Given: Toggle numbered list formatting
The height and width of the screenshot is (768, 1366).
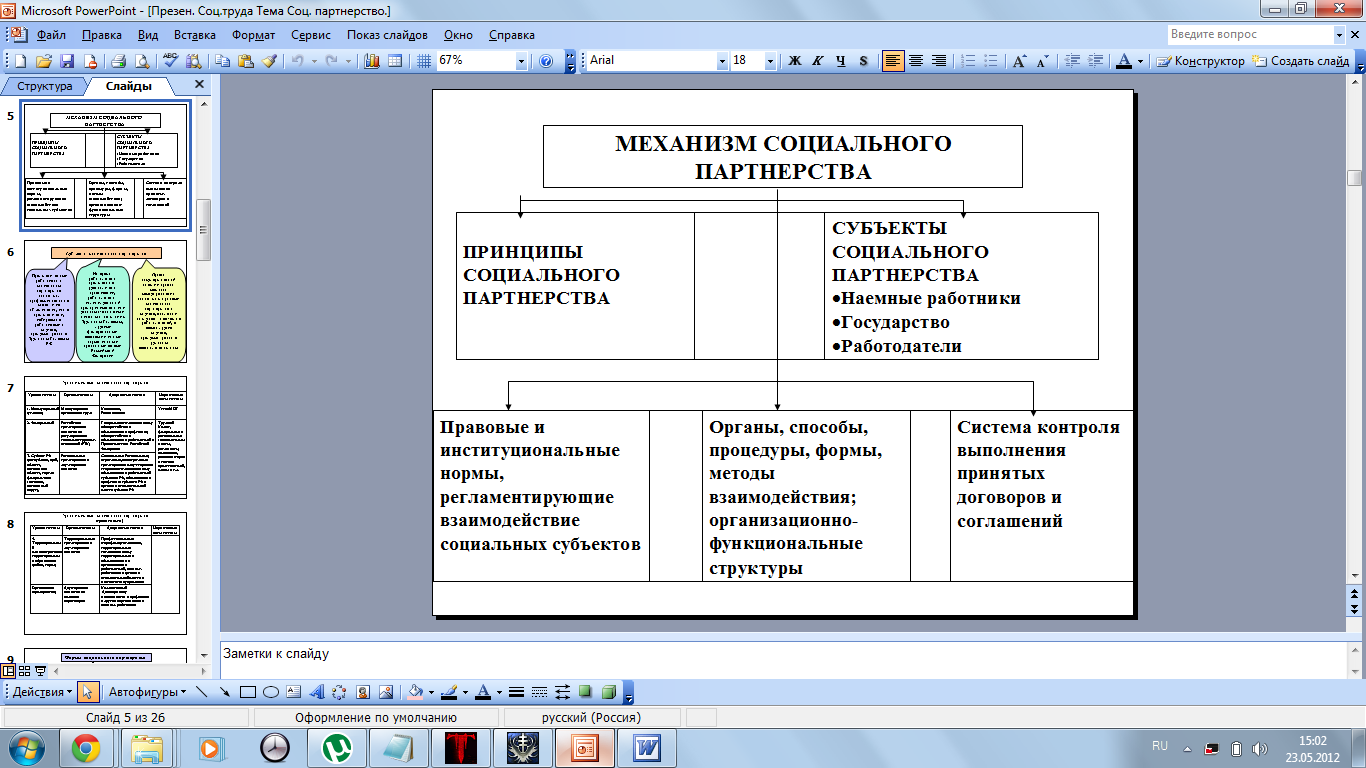Looking at the screenshot, I should [967, 60].
